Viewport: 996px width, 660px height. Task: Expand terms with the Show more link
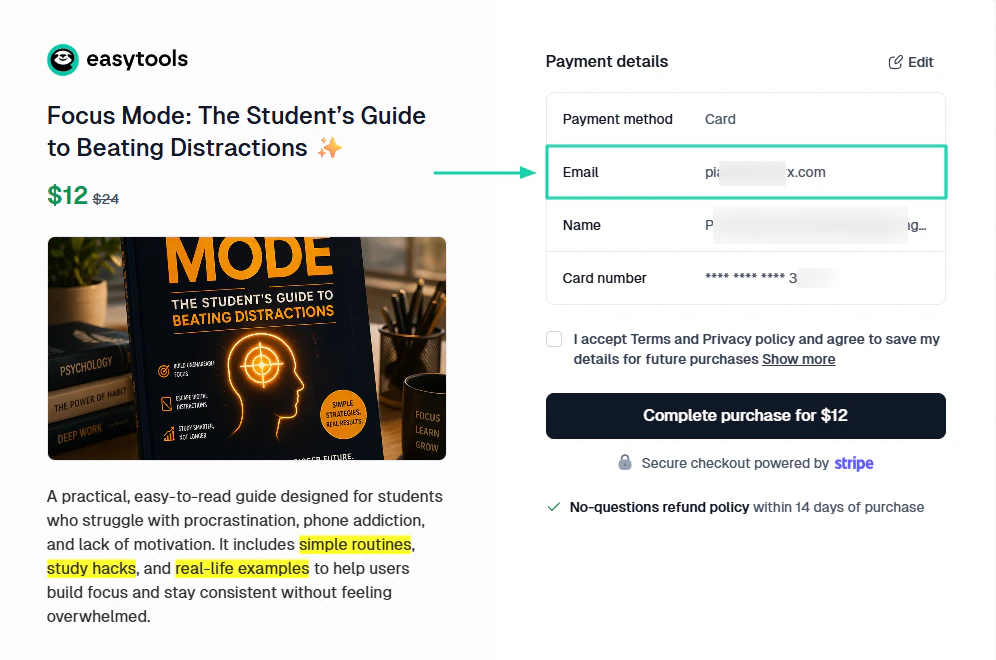pos(798,360)
